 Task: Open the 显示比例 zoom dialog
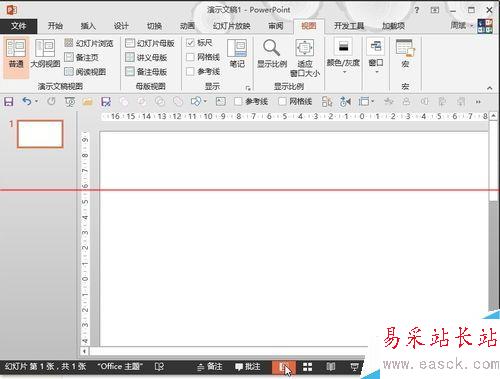(x=272, y=53)
